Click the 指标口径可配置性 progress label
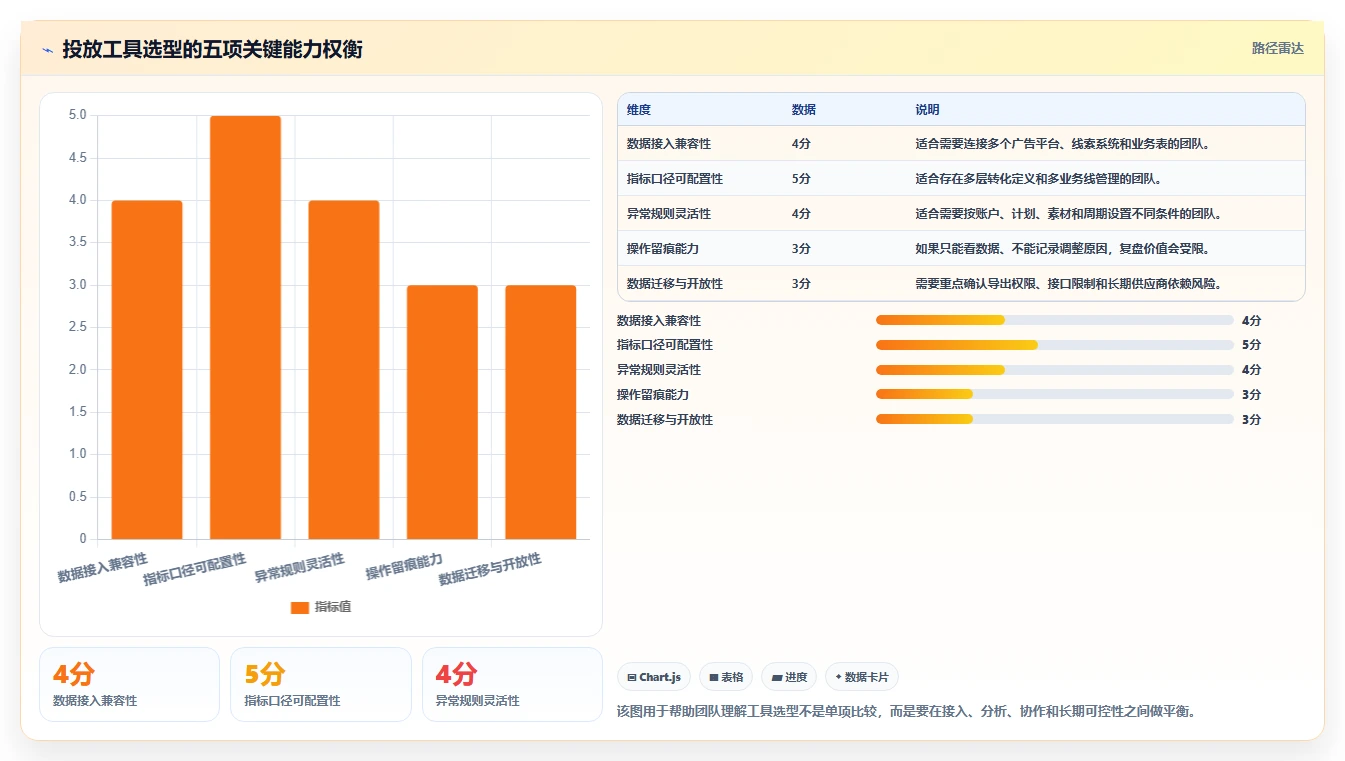 pos(665,345)
